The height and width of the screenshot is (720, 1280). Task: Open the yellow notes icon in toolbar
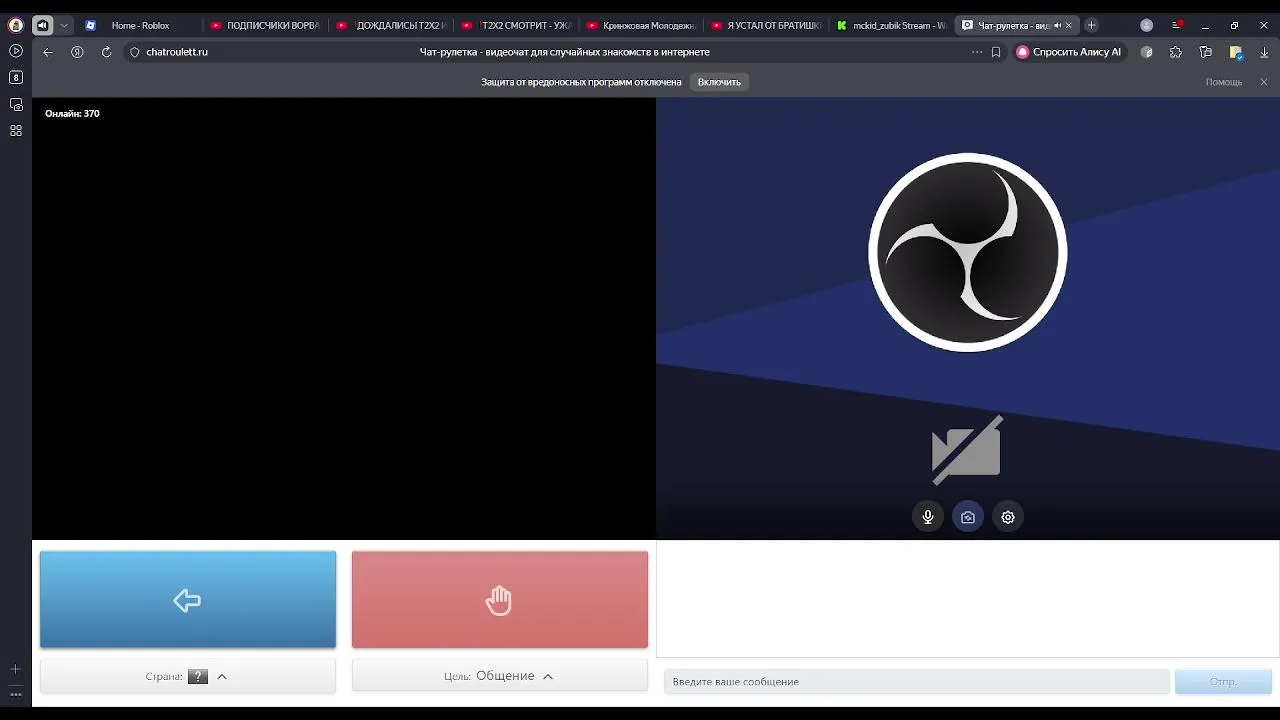1236,52
